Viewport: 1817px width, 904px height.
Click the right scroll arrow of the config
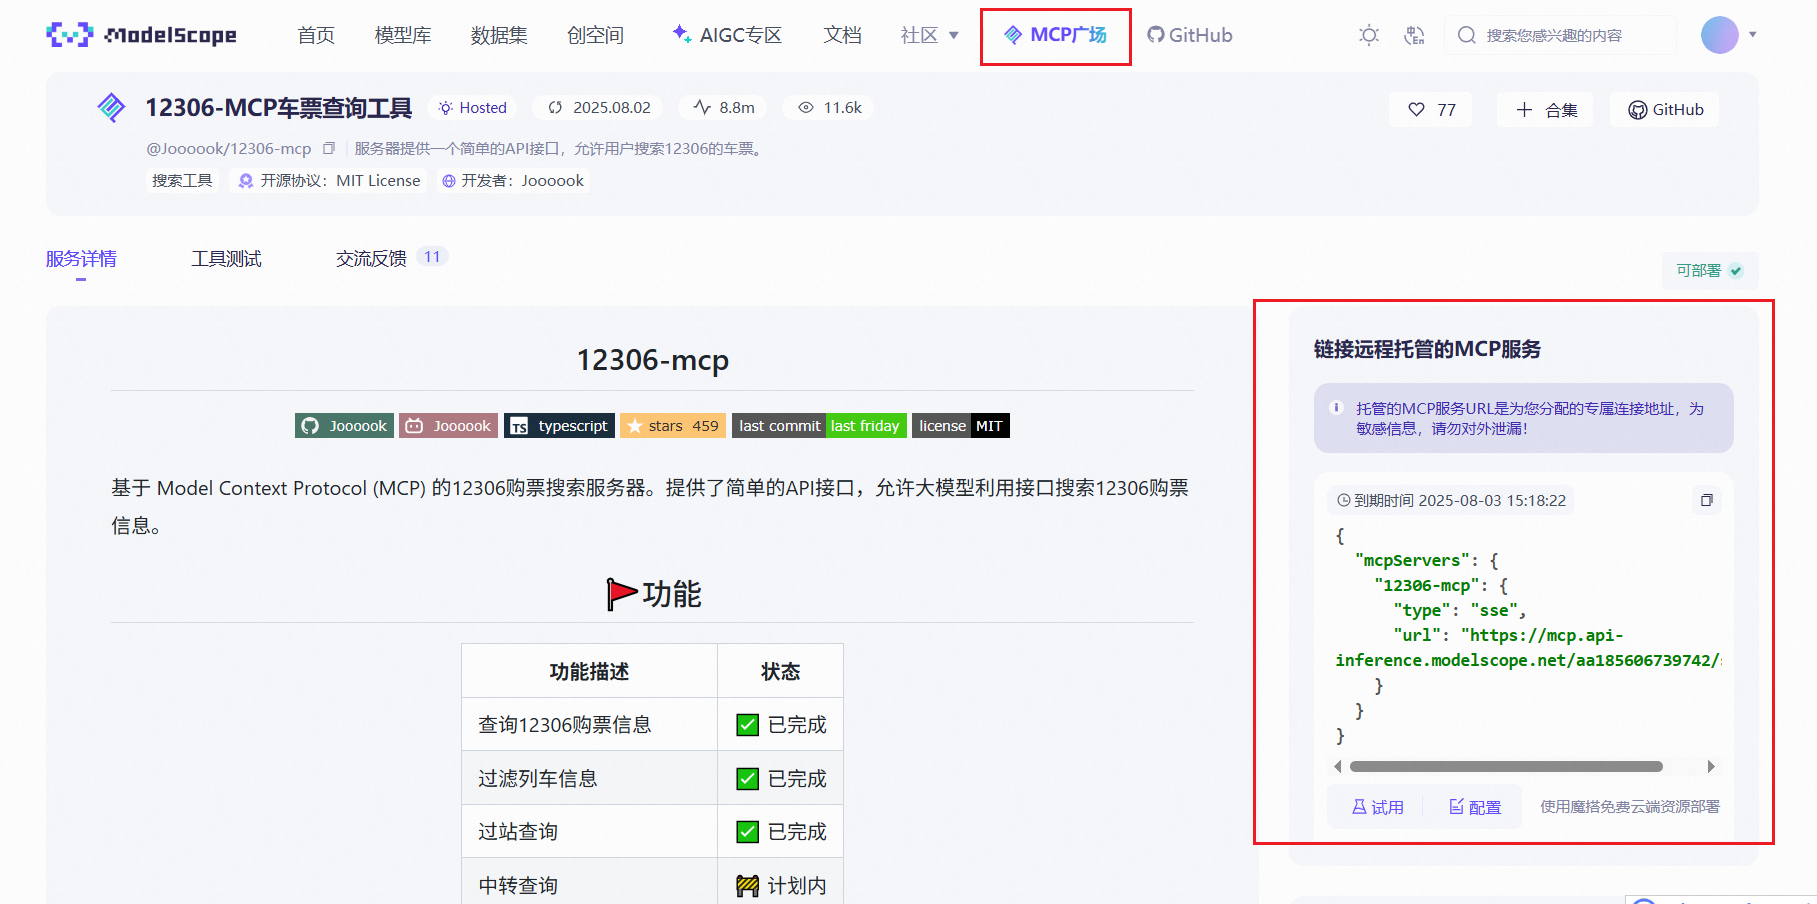(1711, 767)
